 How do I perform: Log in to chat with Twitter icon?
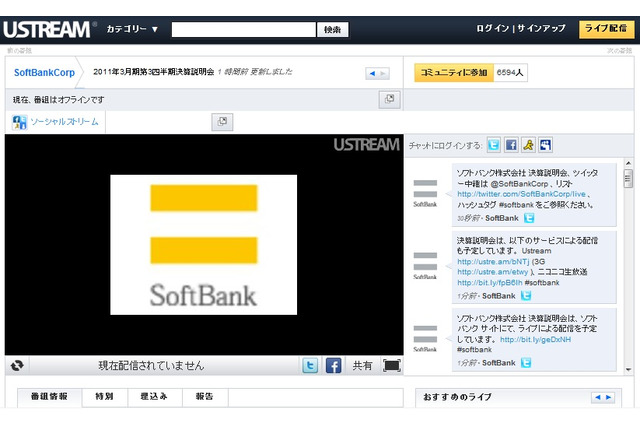tap(494, 145)
